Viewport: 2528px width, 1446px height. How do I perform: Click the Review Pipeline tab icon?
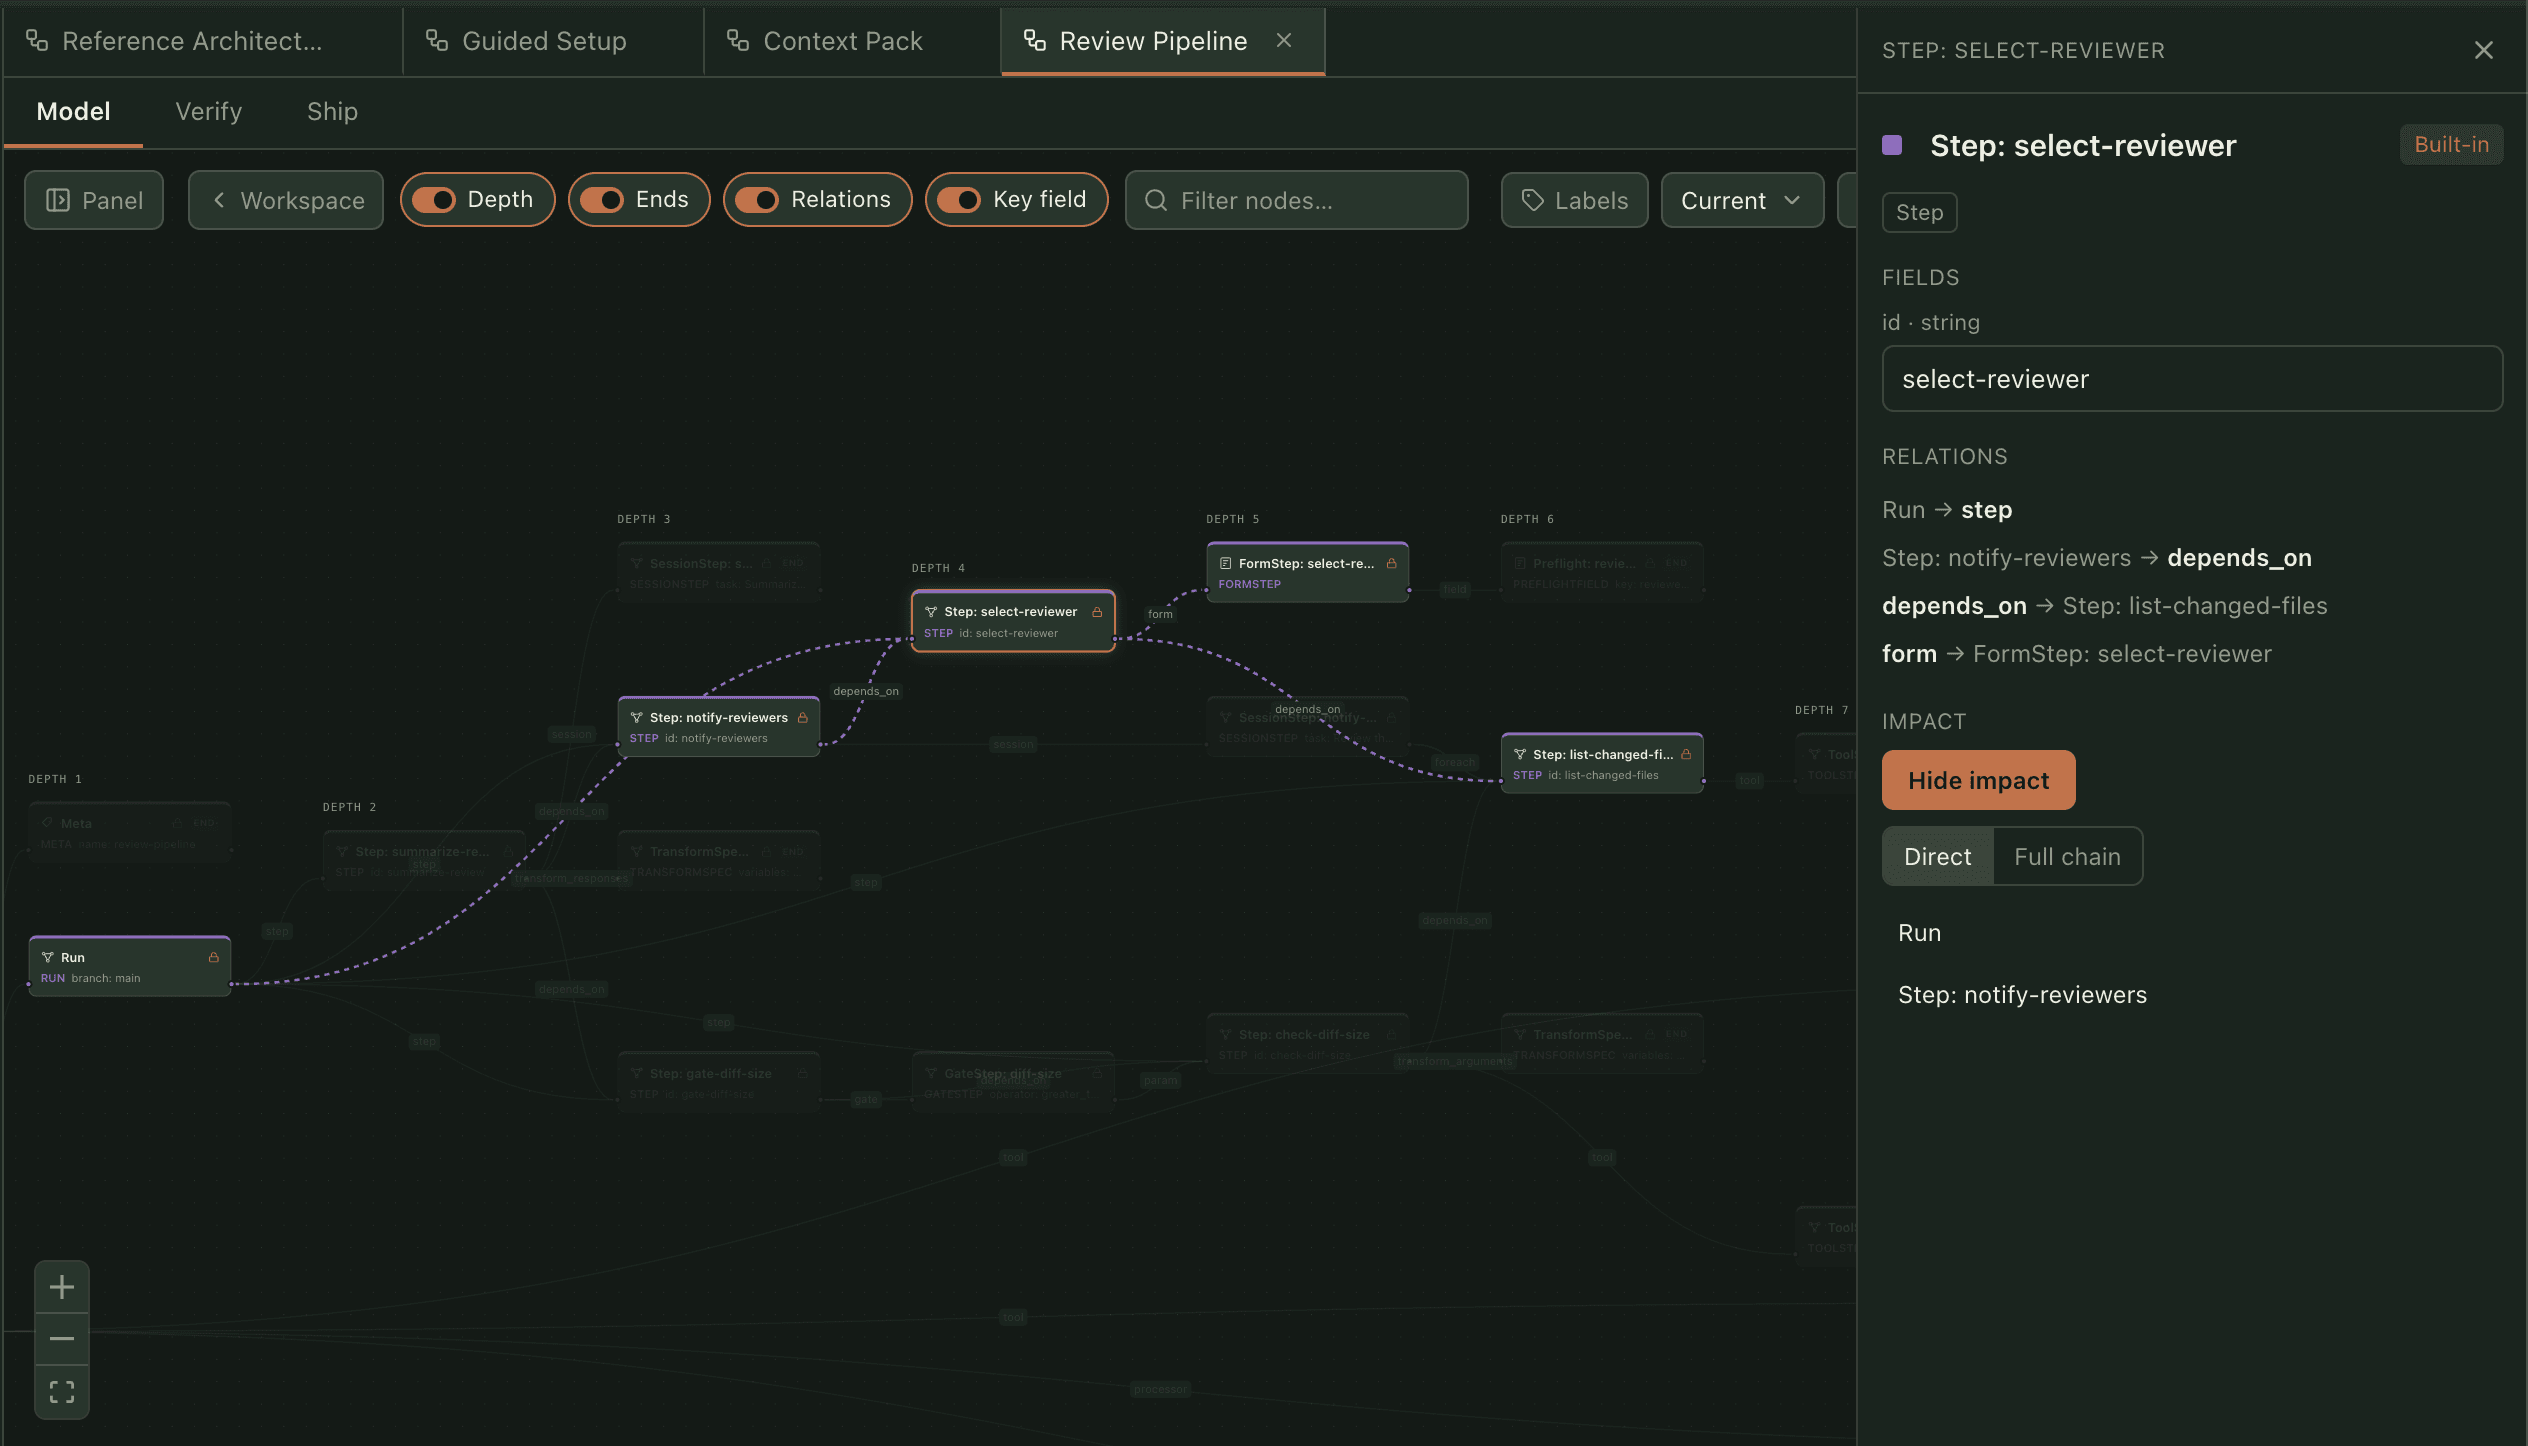[1035, 40]
